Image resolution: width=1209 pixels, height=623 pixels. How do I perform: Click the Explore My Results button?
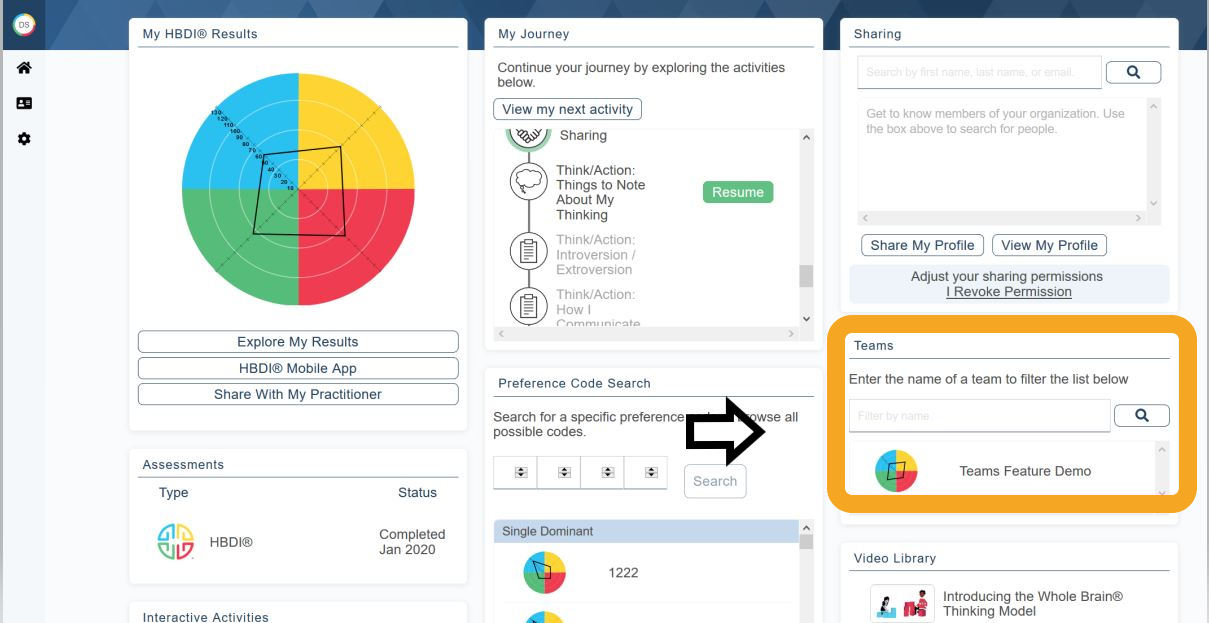297,342
